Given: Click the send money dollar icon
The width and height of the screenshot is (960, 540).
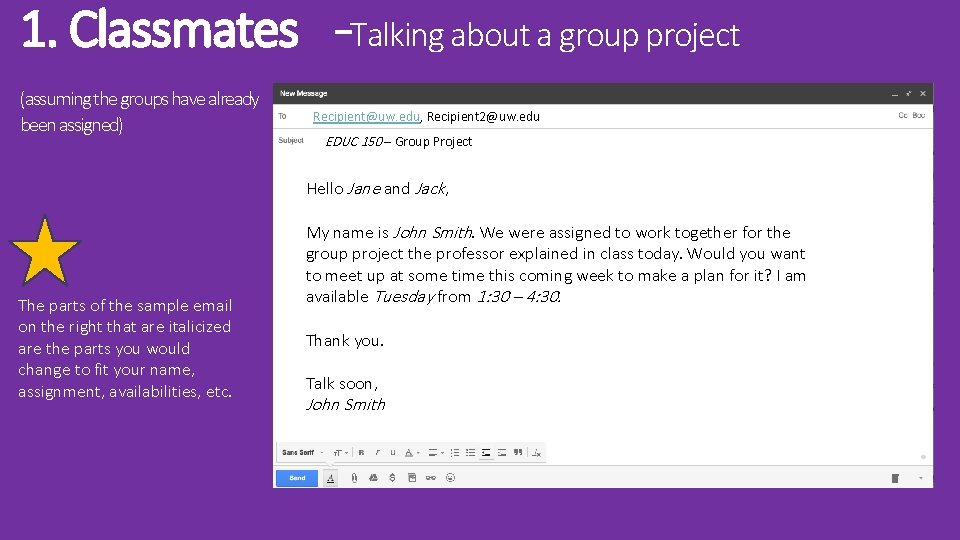Looking at the screenshot, I should pyautogui.click(x=392, y=478).
